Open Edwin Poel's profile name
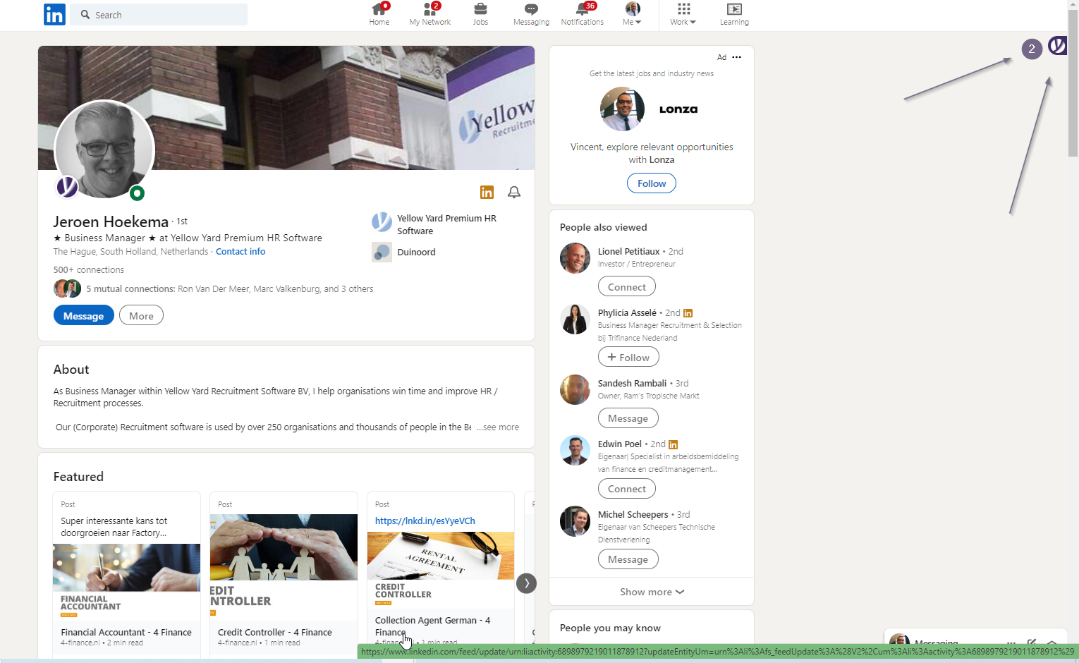 [x=619, y=444]
